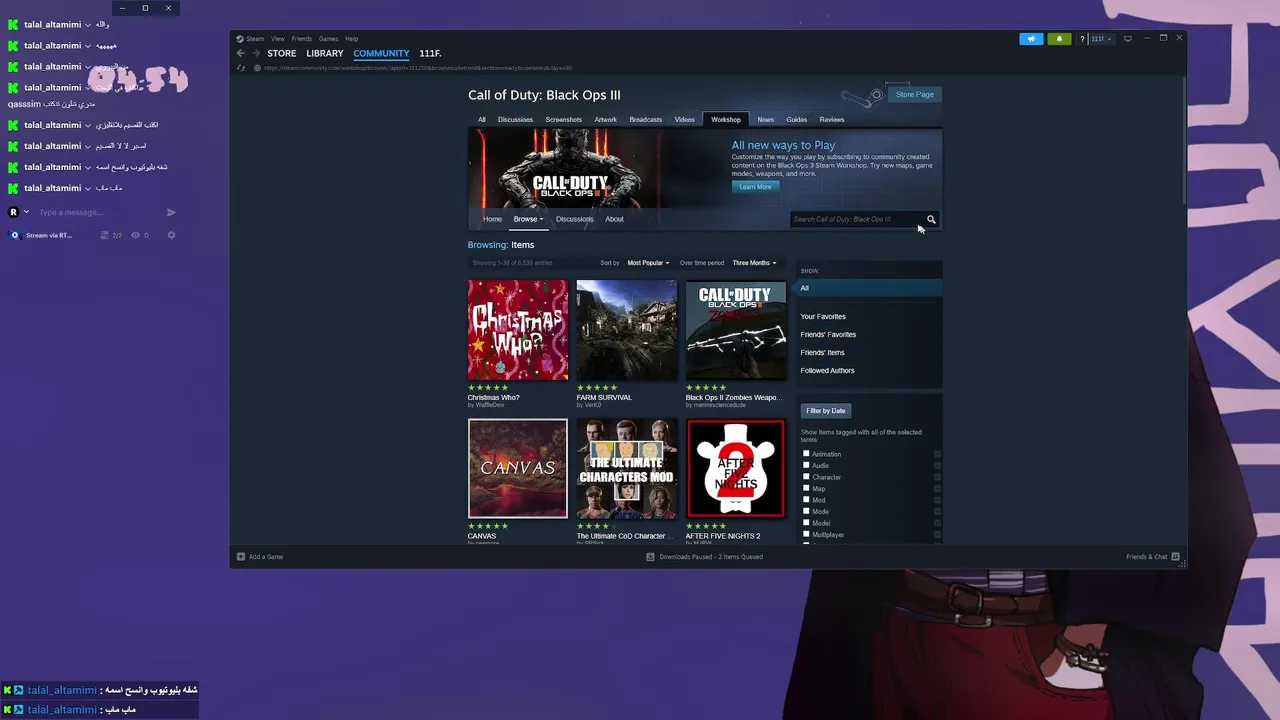This screenshot has height=720, width=1280.
Task: Check the Character tag checkbox
Action: [806, 477]
